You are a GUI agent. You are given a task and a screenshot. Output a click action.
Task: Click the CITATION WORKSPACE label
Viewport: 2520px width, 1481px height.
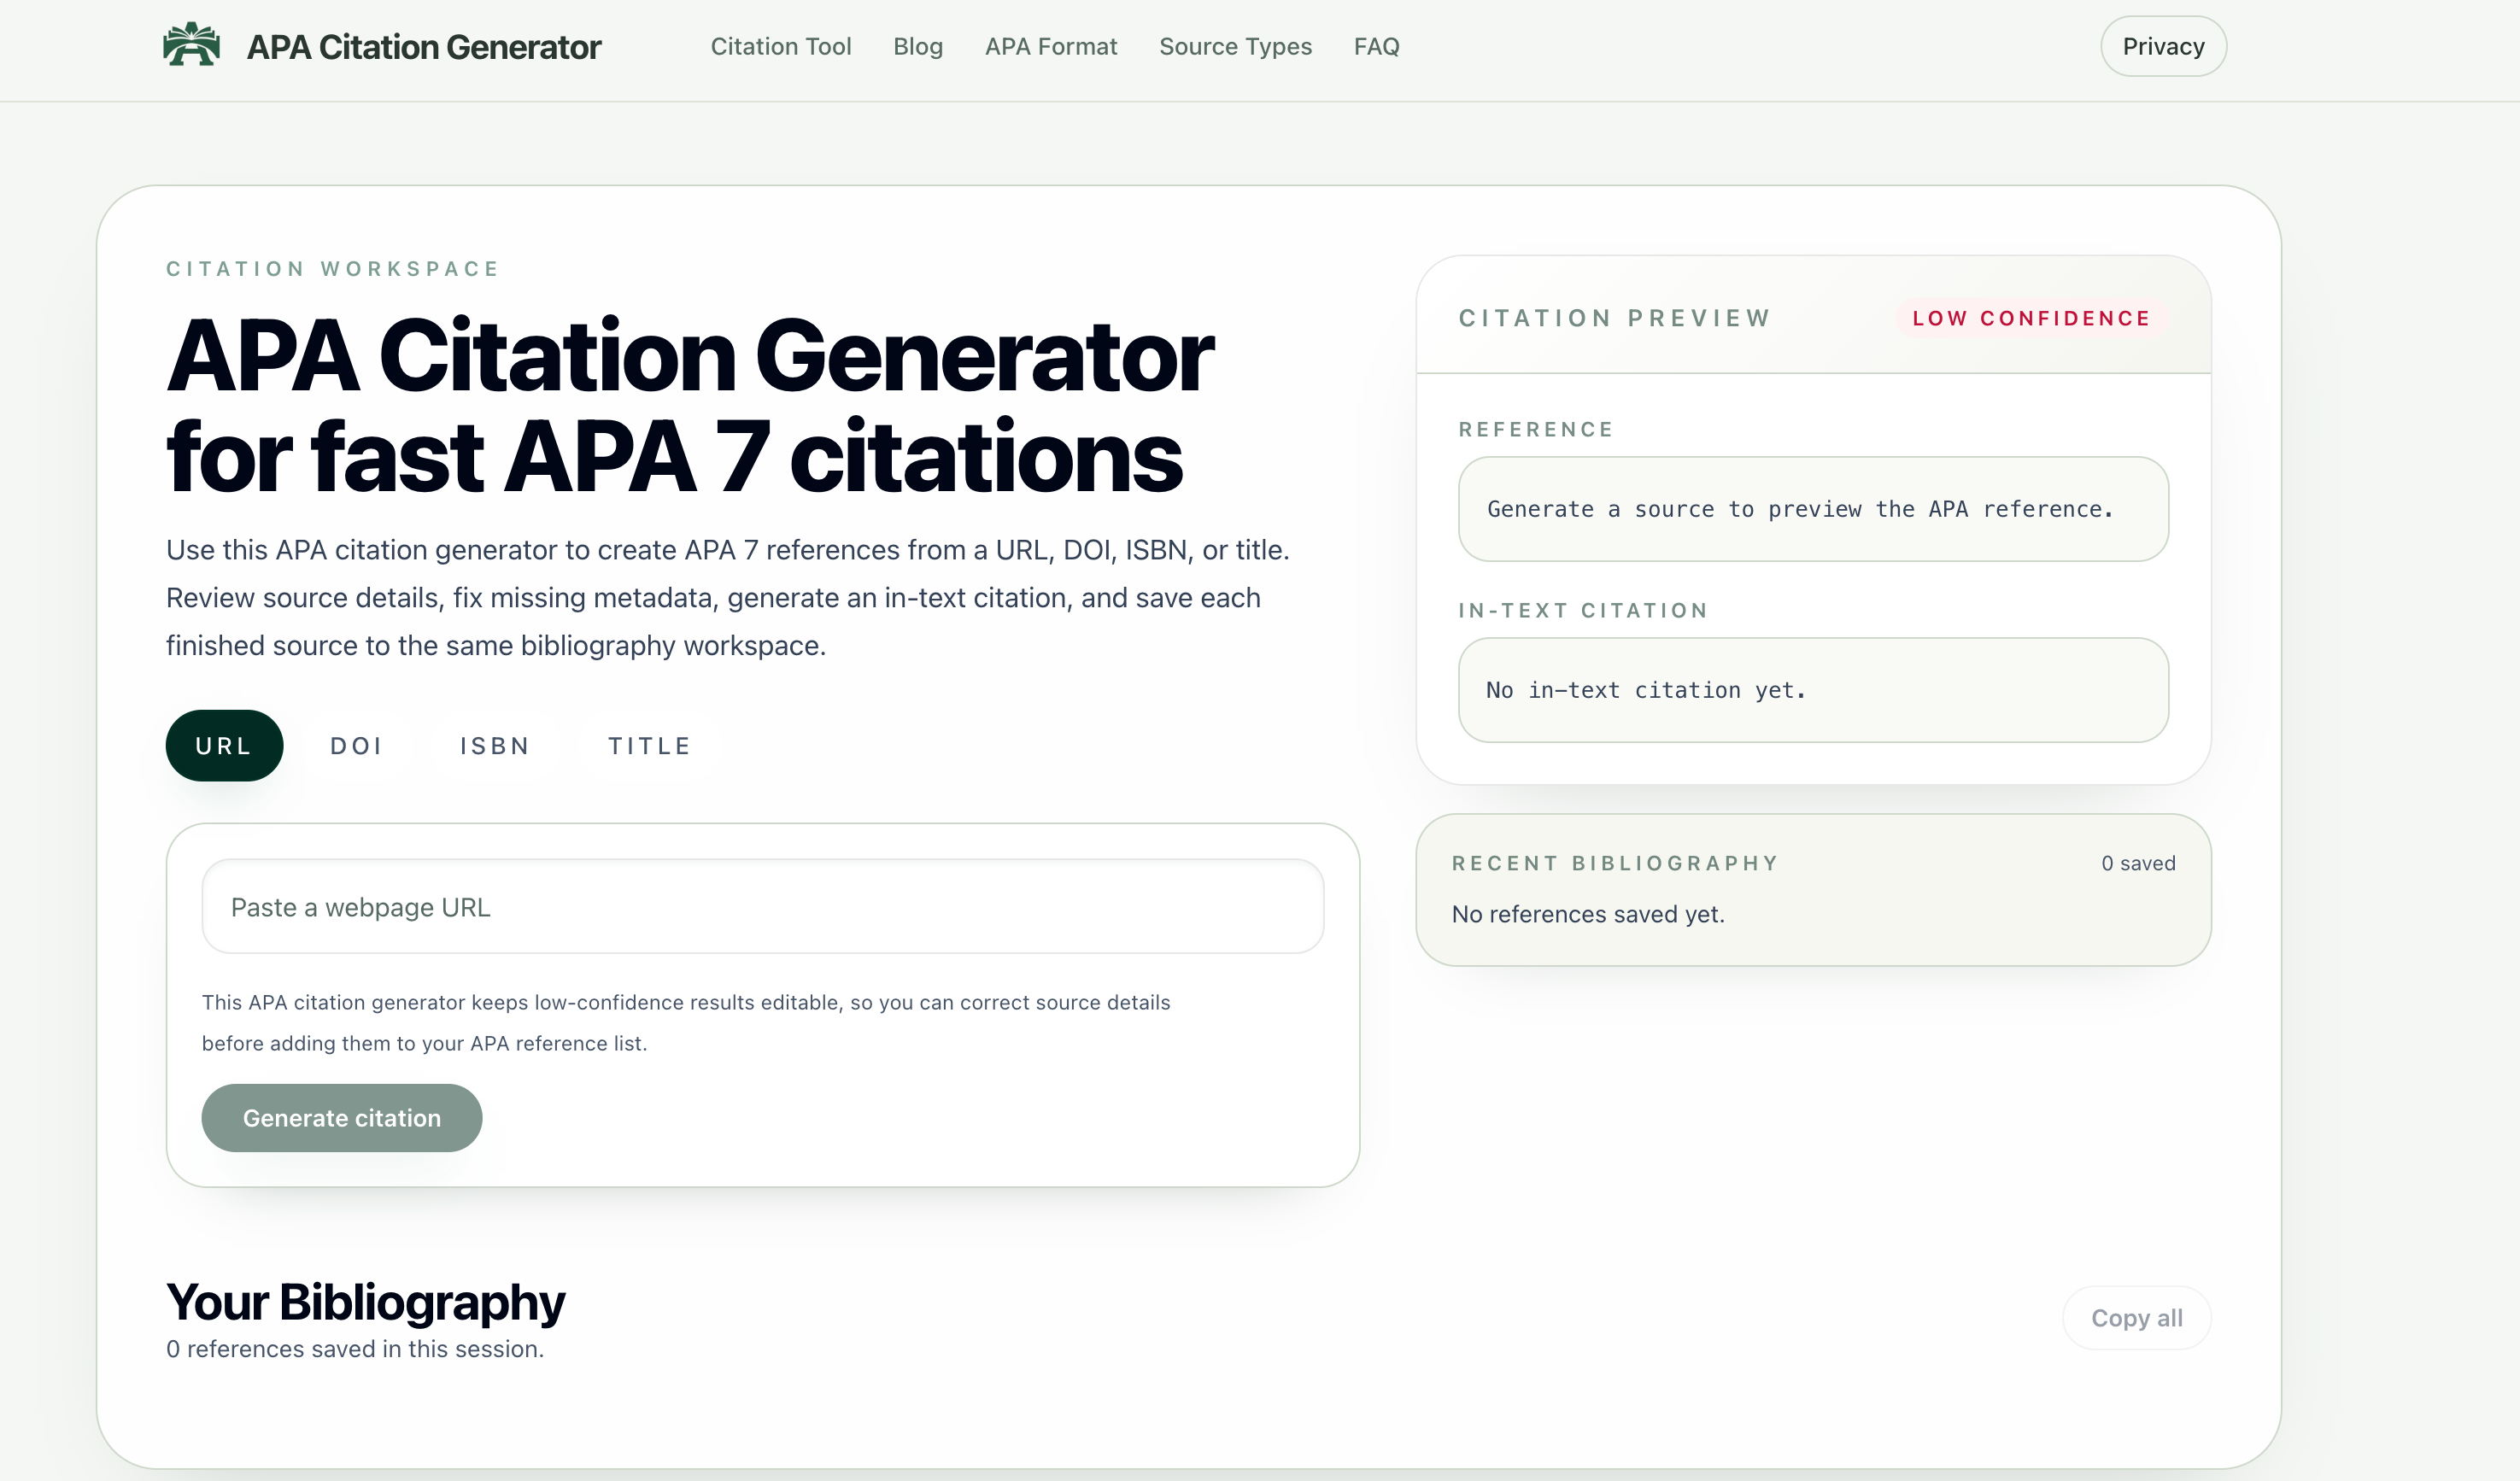coord(333,269)
